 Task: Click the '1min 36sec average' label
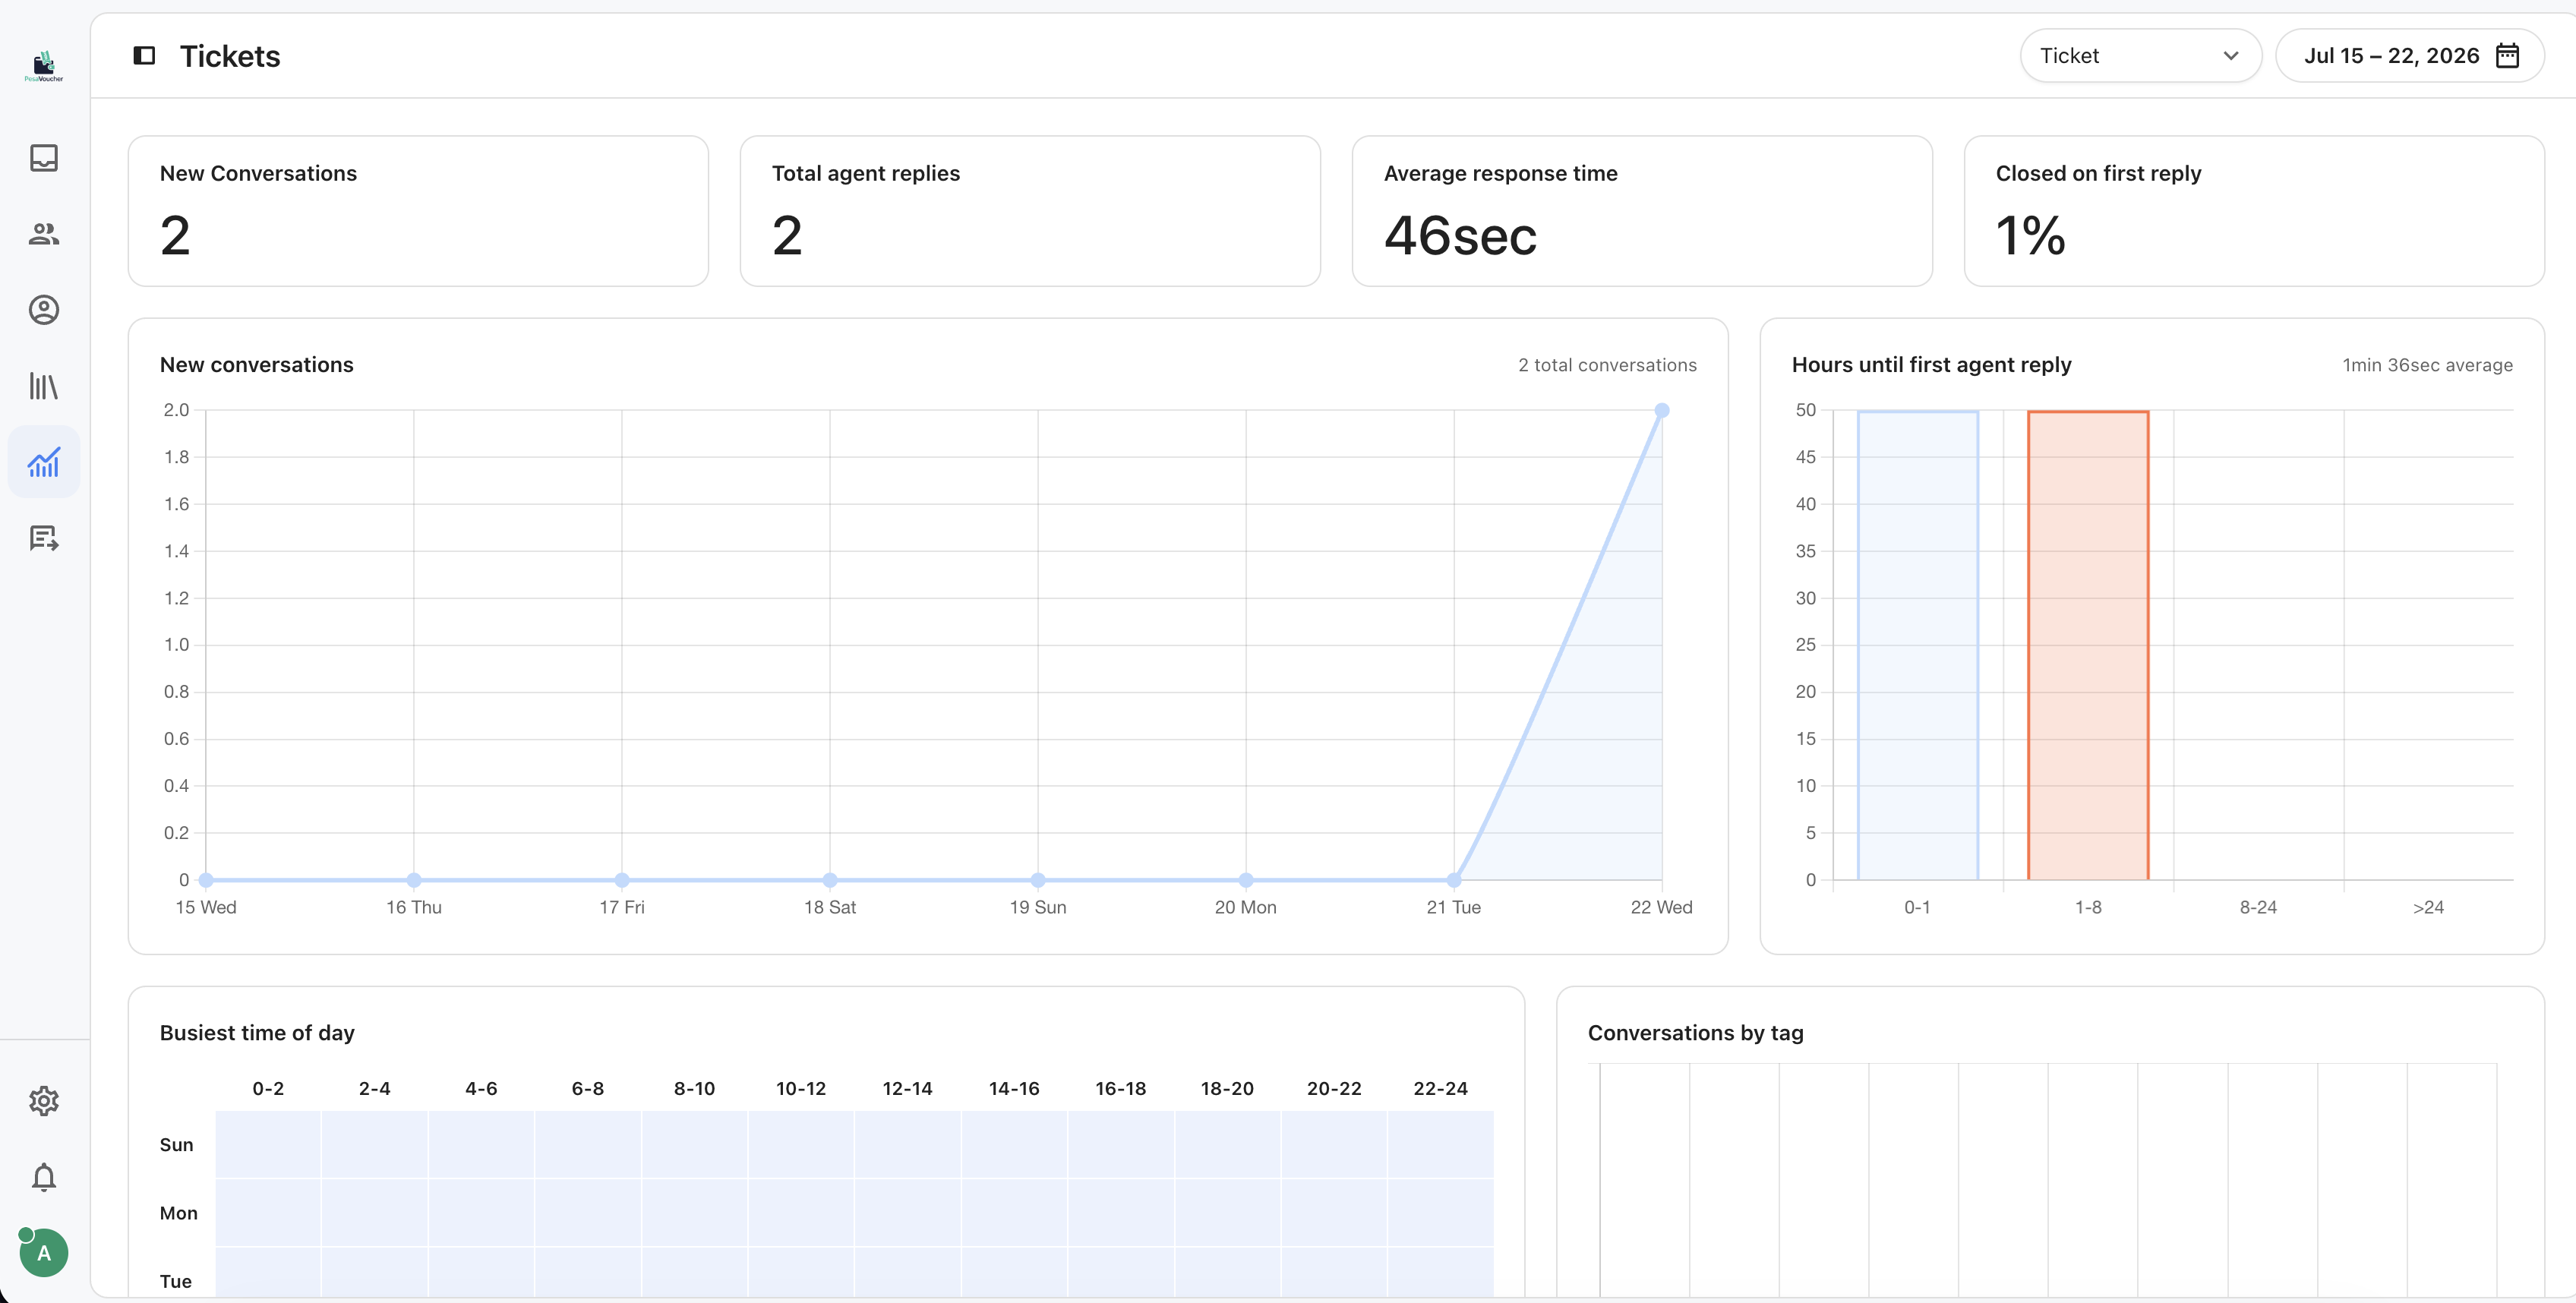(x=2427, y=365)
